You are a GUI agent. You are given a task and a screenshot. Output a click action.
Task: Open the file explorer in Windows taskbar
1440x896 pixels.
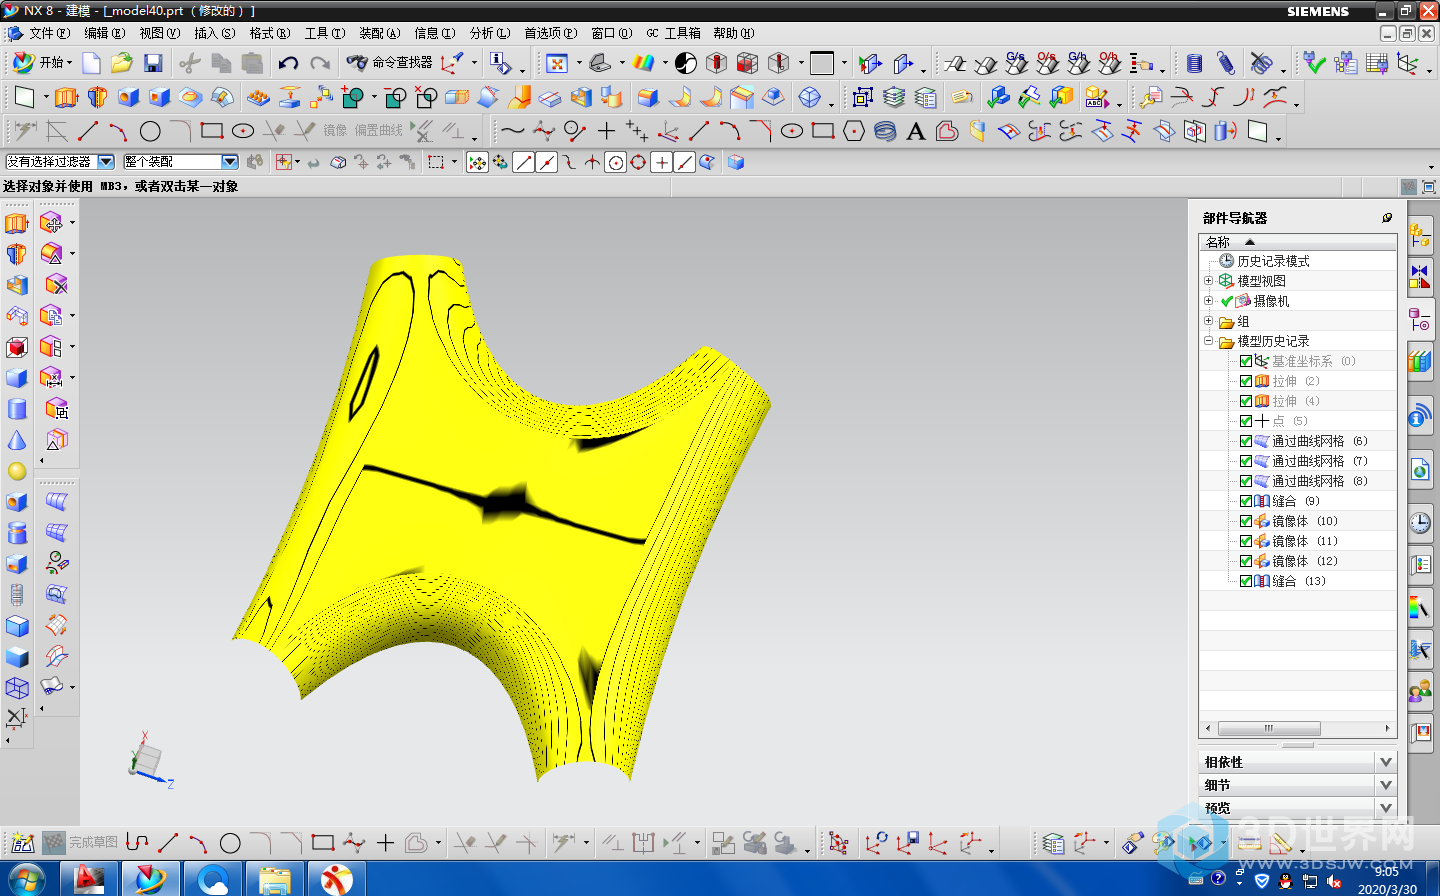pyautogui.click(x=275, y=880)
